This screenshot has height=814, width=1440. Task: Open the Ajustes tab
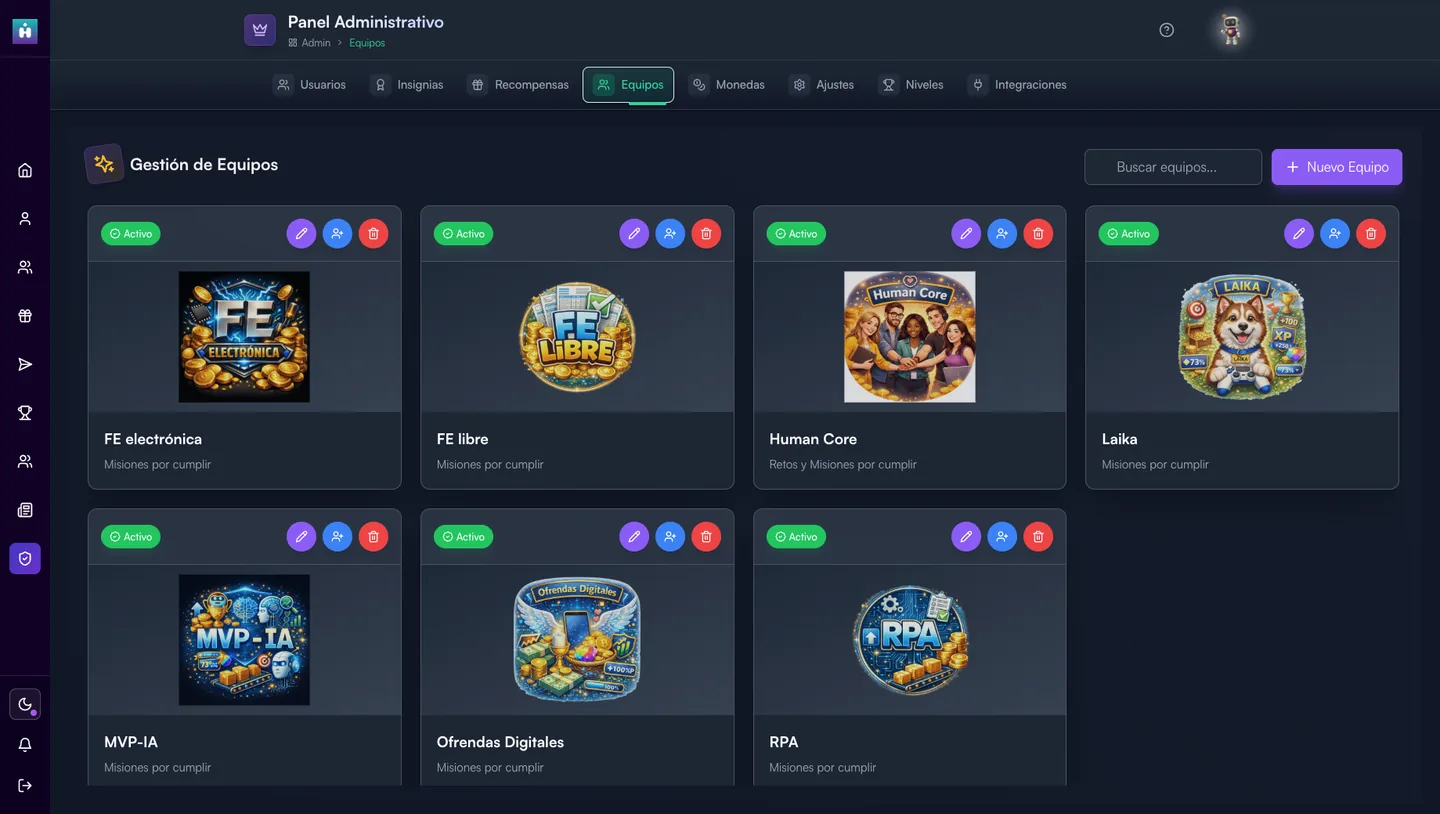tap(823, 85)
